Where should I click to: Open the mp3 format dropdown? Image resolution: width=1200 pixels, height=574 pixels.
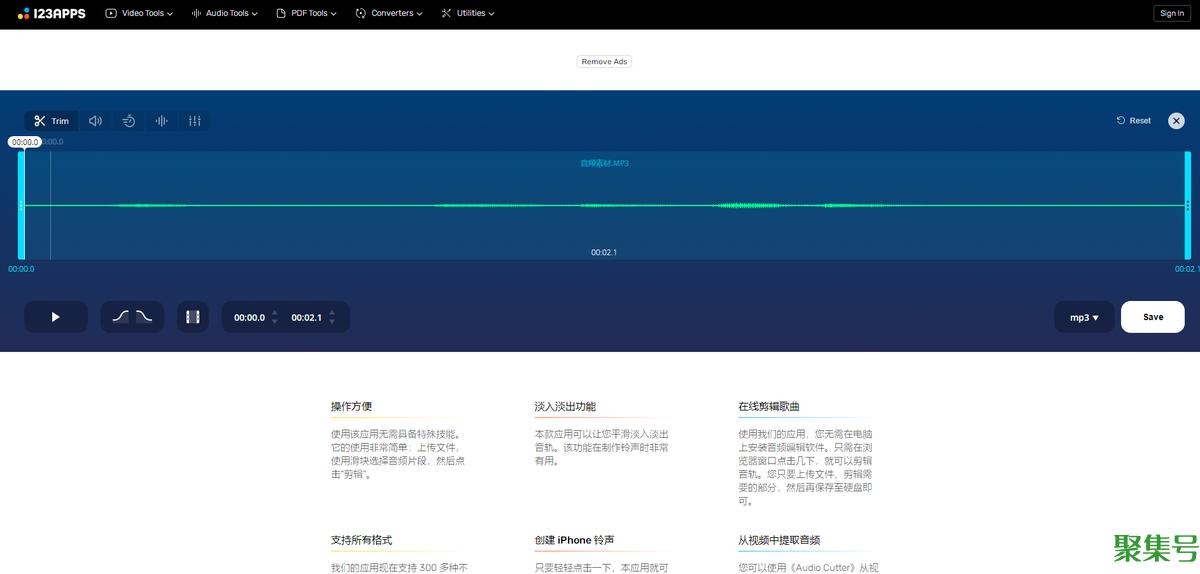(x=1084, y=317)
